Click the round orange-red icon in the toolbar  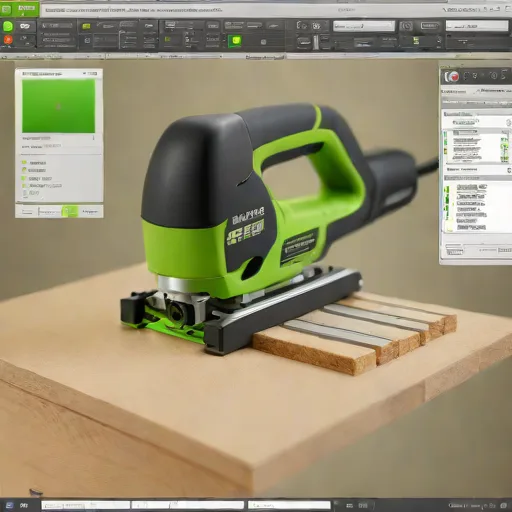(7, 40)
